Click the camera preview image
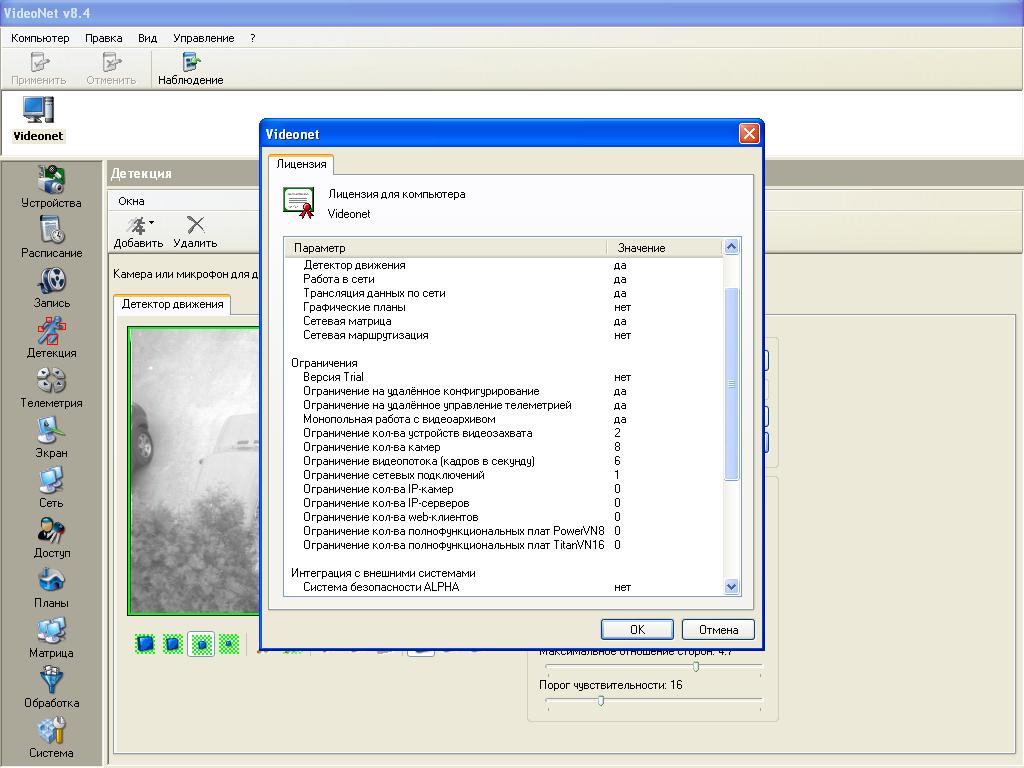The height and width of the screenshot is (768, 1024). [195, 470]
